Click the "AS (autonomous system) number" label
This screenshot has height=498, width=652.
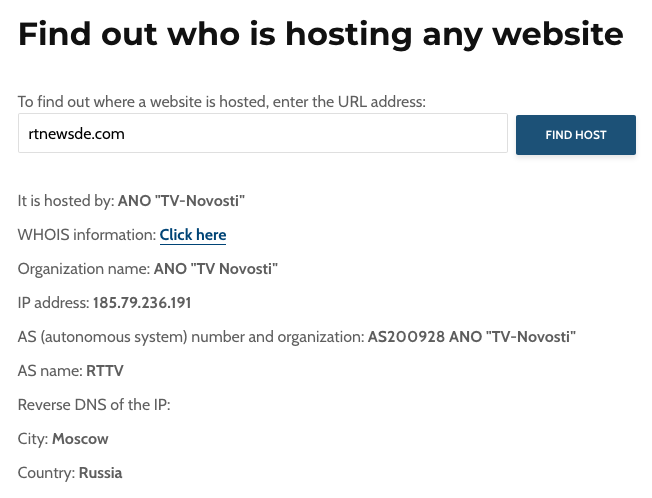coord(191,337)
